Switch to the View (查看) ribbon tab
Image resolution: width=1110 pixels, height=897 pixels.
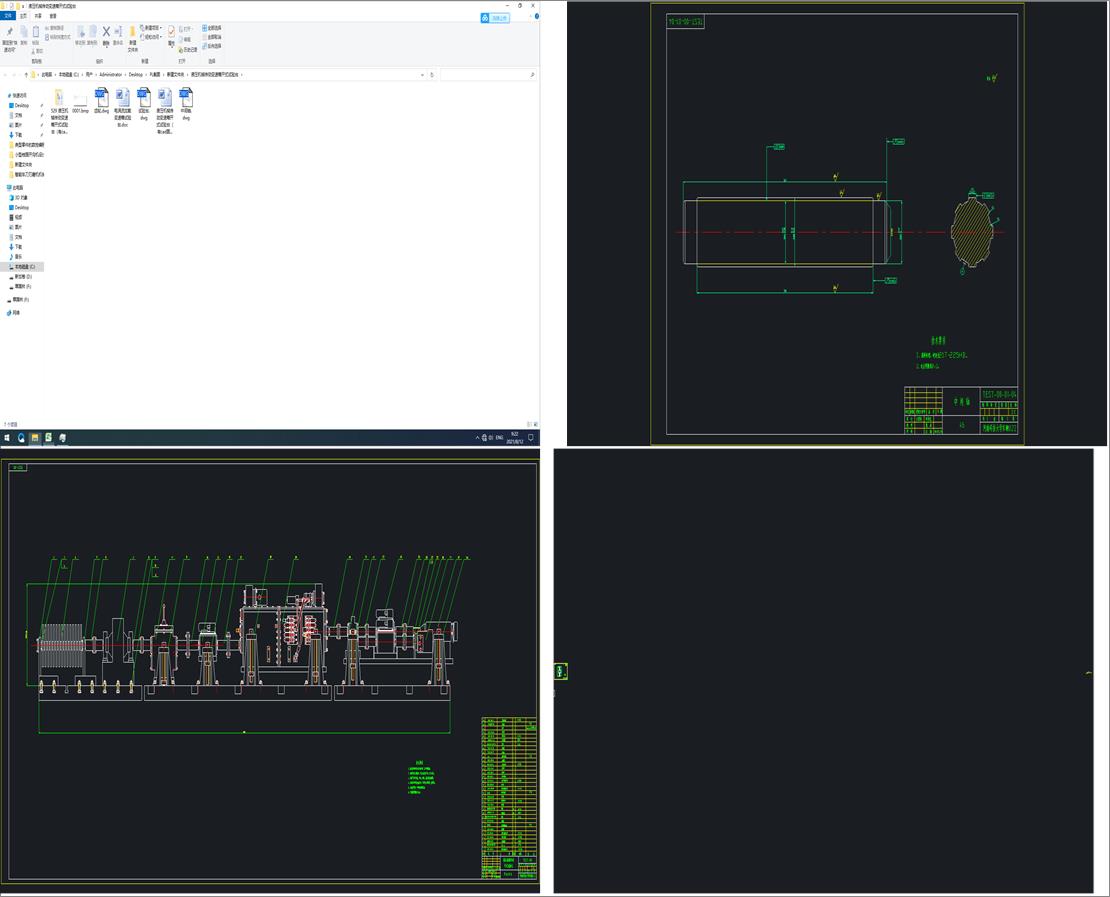pos(53,16)
